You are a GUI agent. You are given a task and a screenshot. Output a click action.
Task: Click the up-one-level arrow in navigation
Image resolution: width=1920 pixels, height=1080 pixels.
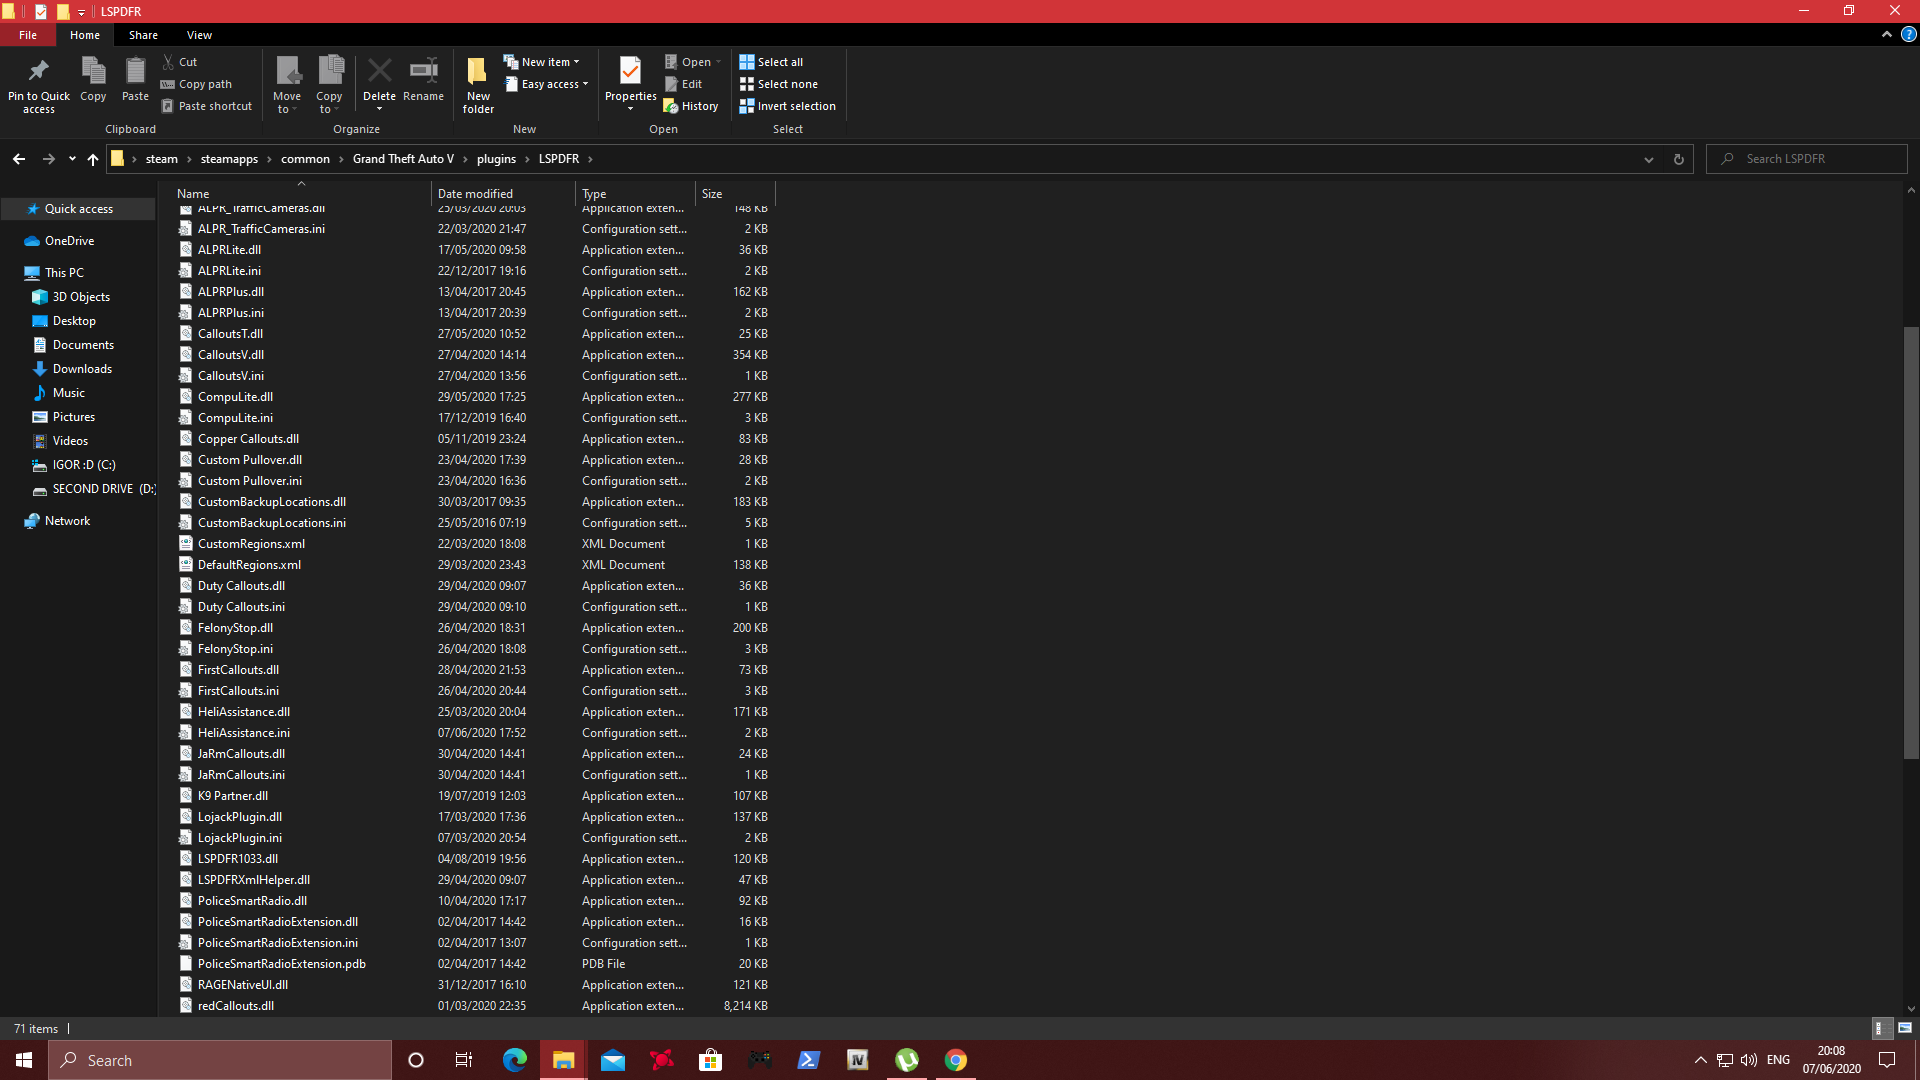coord(93,159)
